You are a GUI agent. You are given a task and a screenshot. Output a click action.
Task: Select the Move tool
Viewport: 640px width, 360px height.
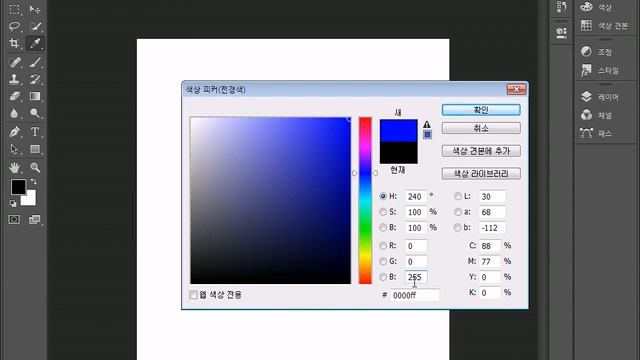tap(35, 9)
